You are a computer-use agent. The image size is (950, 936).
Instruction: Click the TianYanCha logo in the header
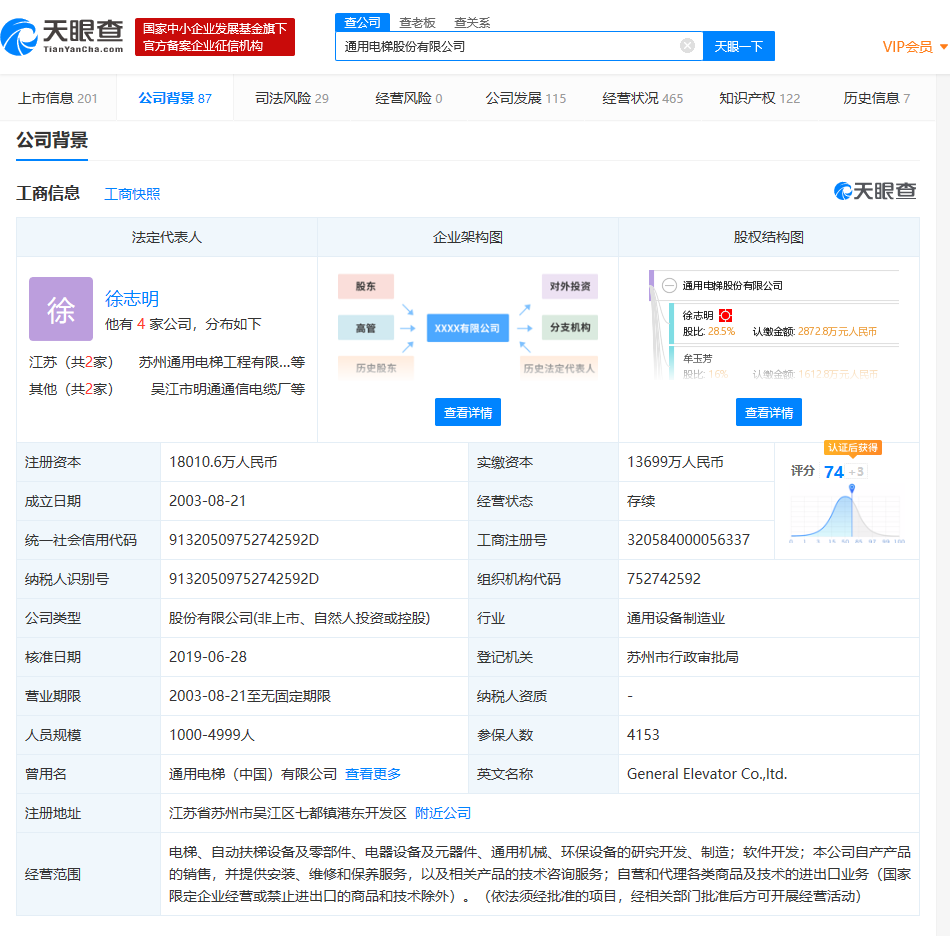(62, 37)
